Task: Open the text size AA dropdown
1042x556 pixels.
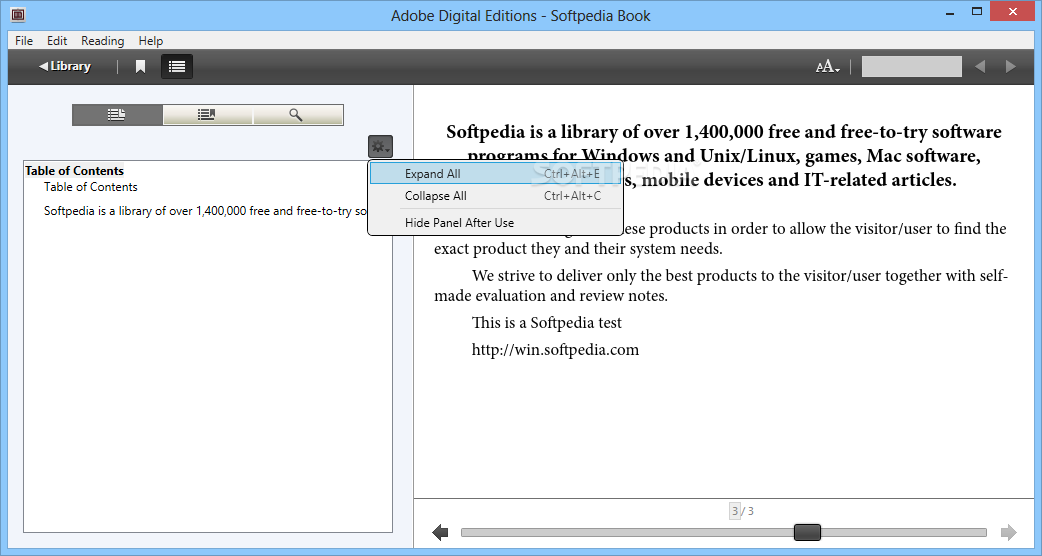Action: click(827, 66)
